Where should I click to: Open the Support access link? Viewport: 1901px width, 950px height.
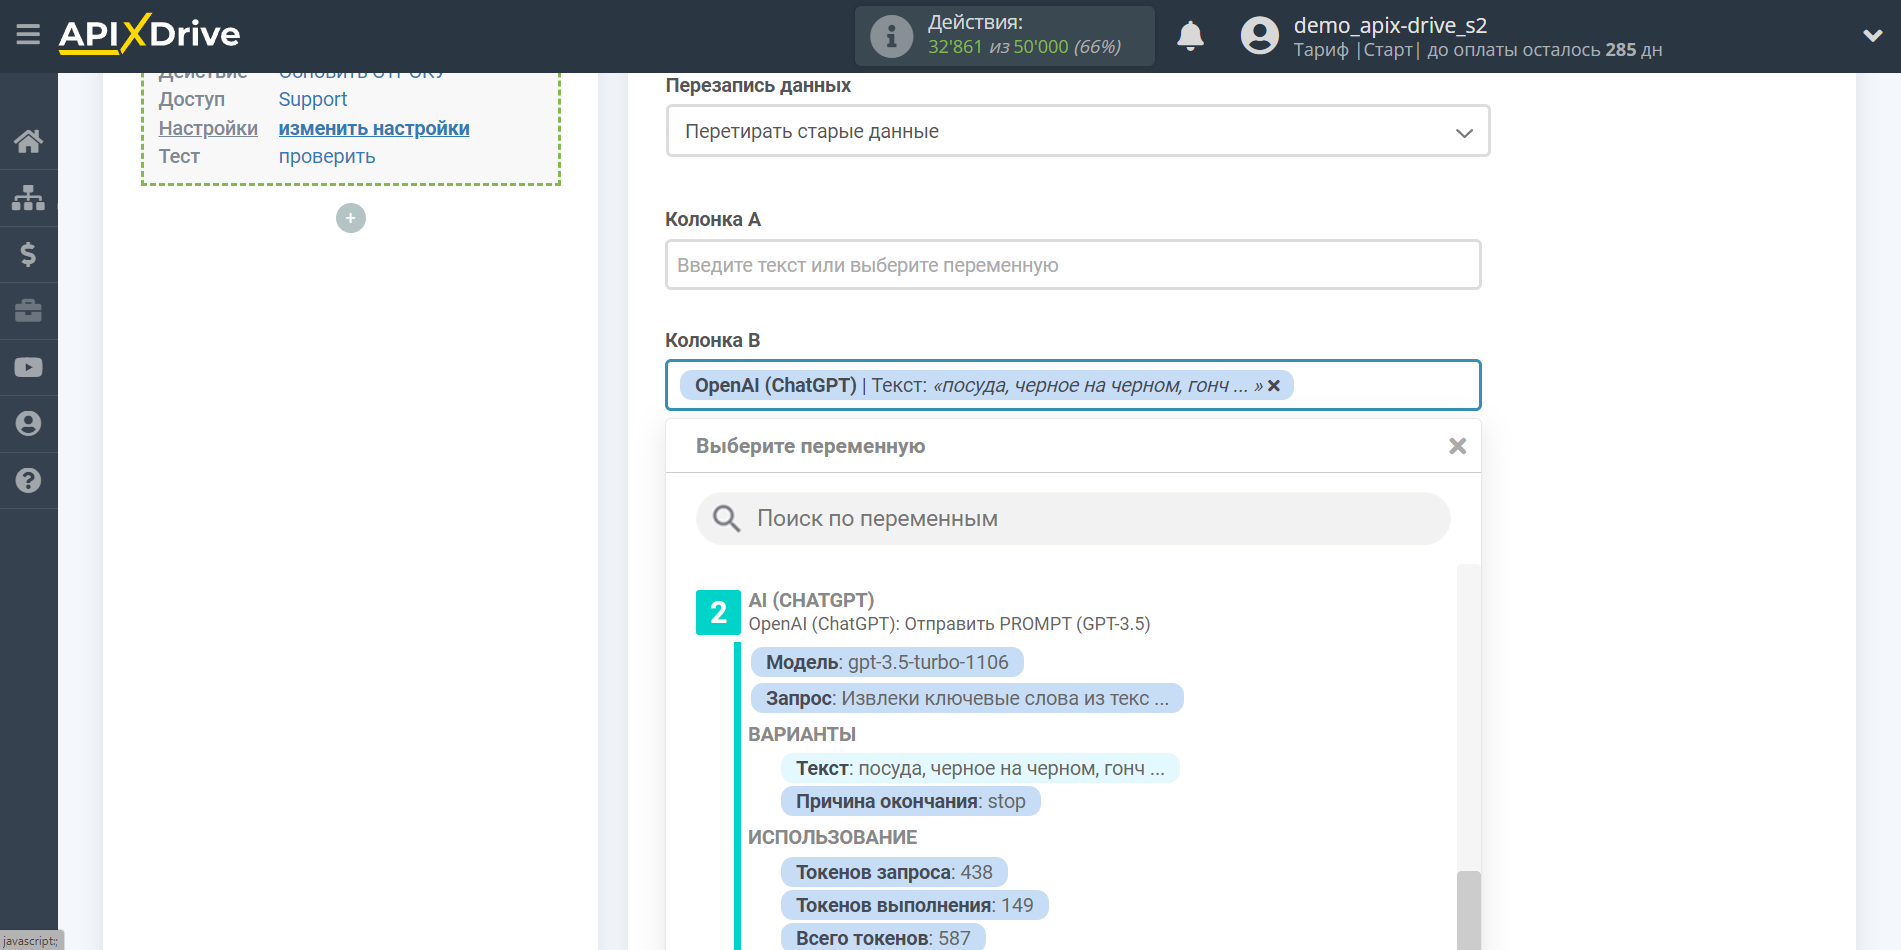[312, 99]
